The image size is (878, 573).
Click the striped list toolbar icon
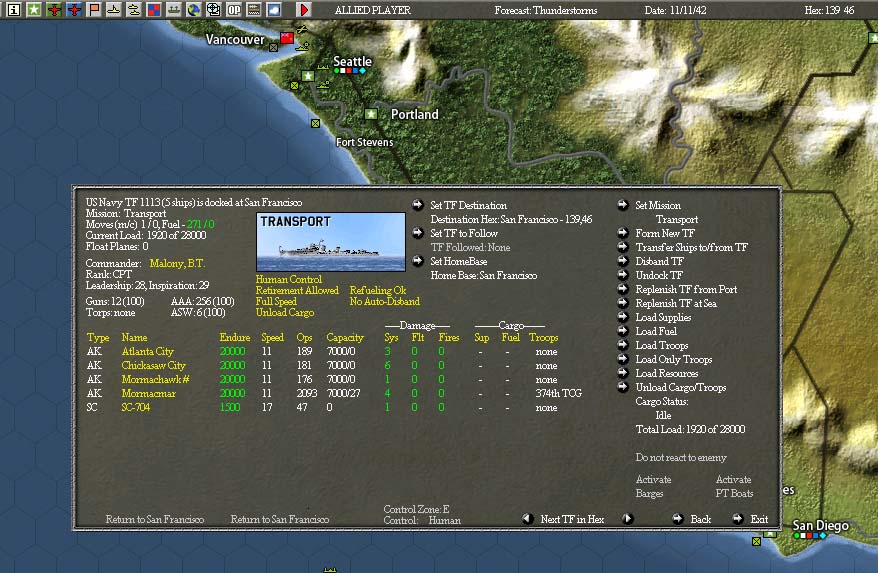click(254, 10)
